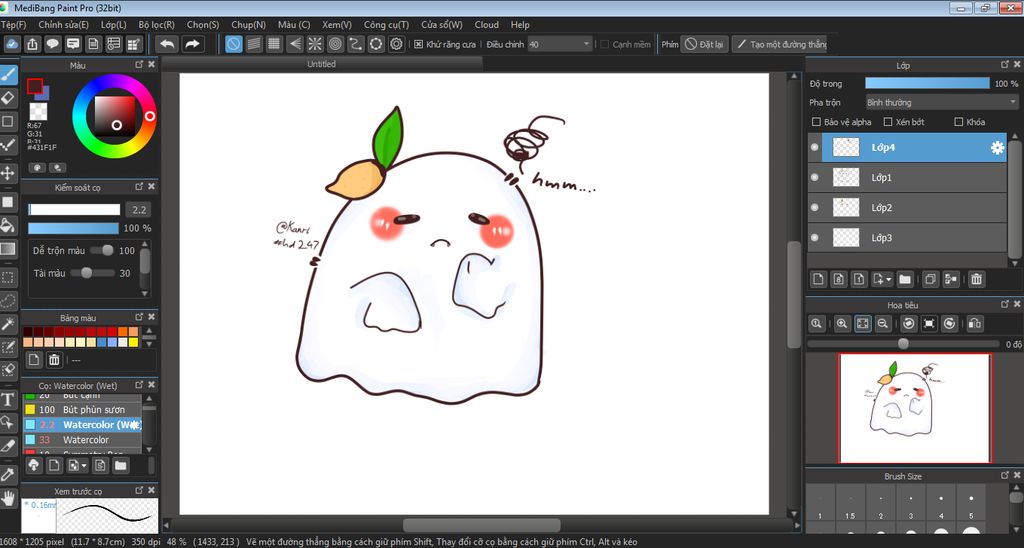1024x548 pixels.
Task: Click the Redo arrow in toolbar
Action: click(192, 44)
